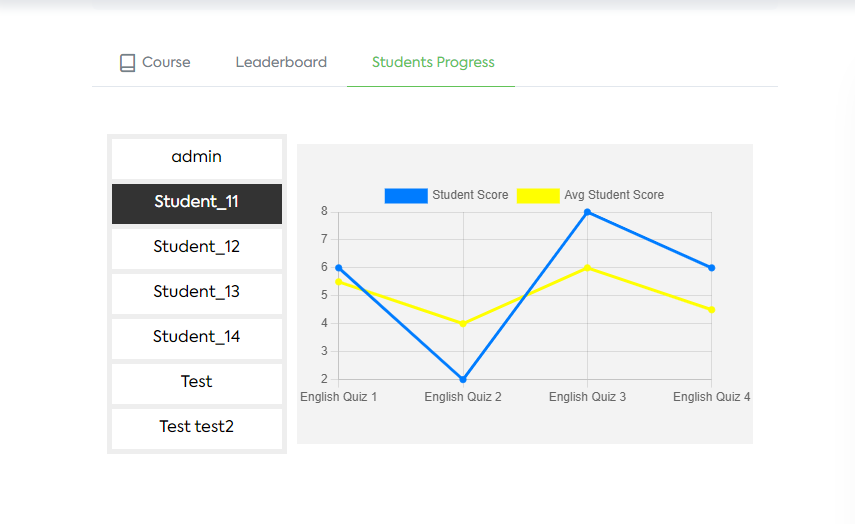Viewport: 855px width, 524px height.
Task: Toggle the yellow Avg Student Score swatch
Action: coord(538,196)
